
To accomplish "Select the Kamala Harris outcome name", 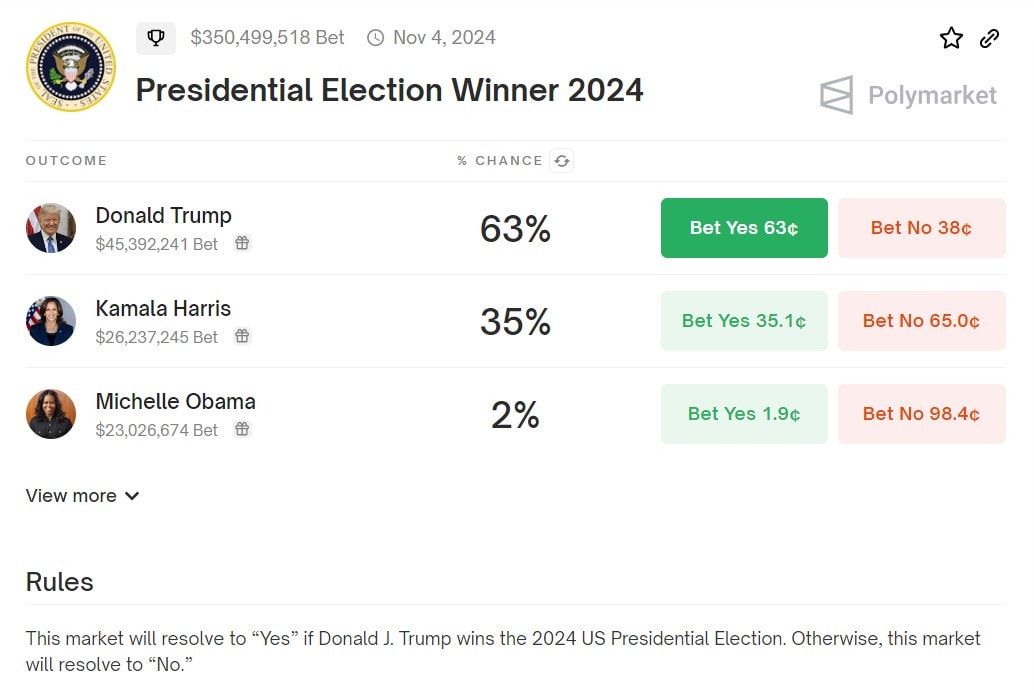I will click(x=163, y=308).
